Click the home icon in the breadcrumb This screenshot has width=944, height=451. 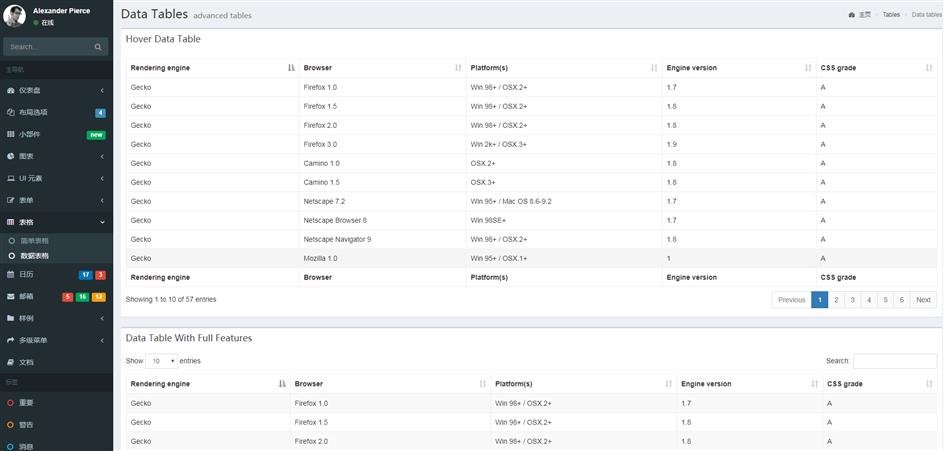[x=851, y=15]
